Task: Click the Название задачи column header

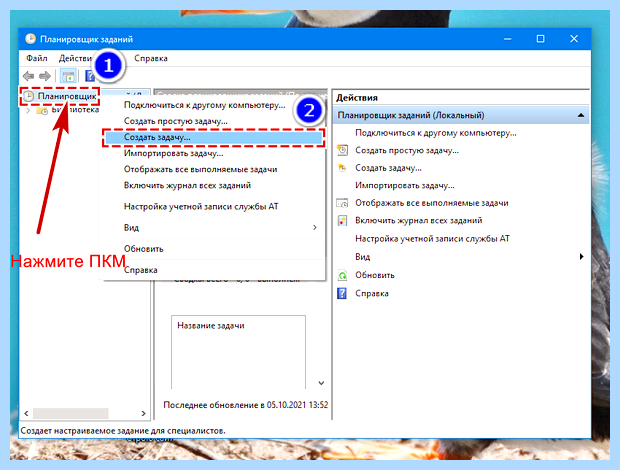Action: pos(211,326)
